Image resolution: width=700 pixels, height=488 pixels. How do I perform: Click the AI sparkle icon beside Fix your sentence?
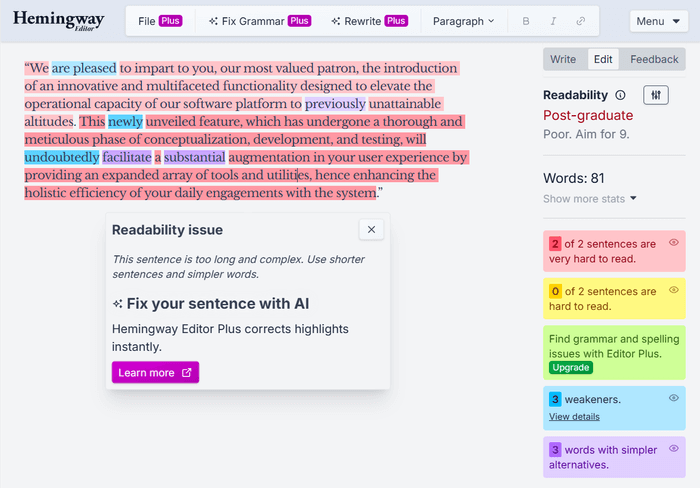pyautogui.click(x=117, y=304)
